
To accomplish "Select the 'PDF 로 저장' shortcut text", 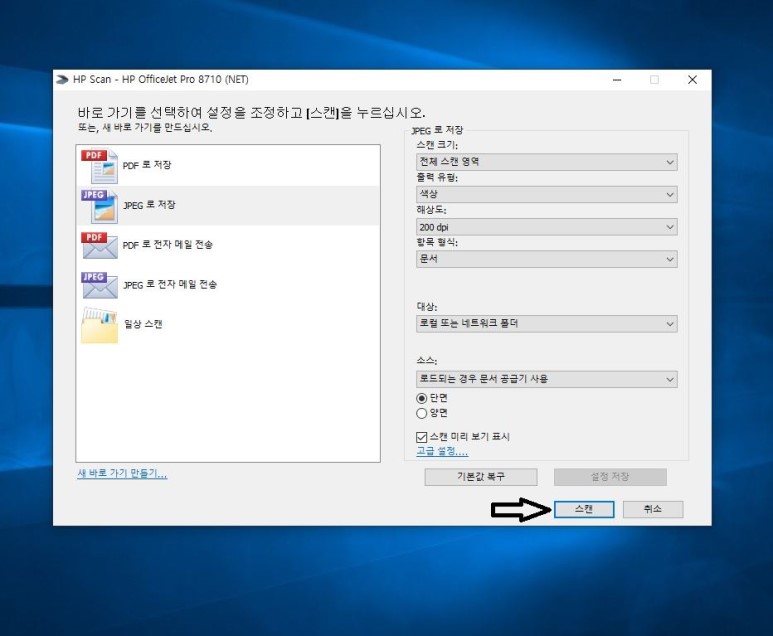I will [x=147, y=165].
